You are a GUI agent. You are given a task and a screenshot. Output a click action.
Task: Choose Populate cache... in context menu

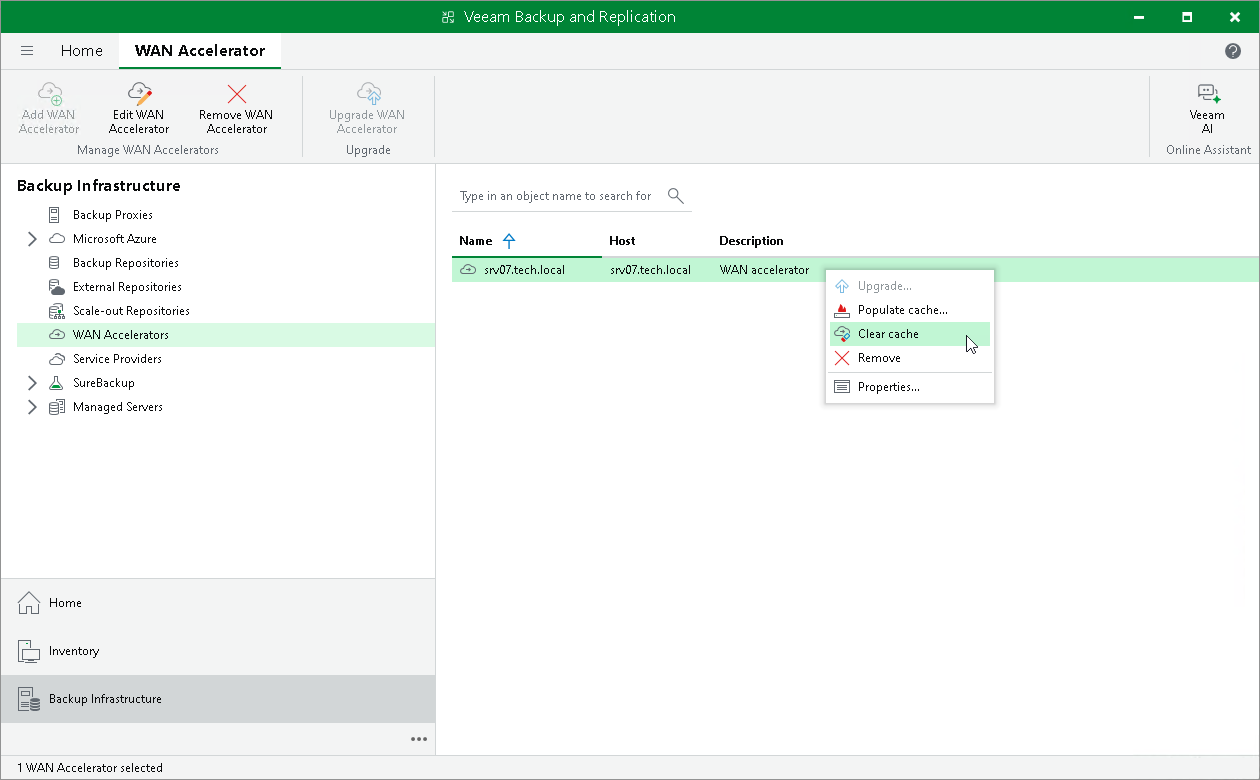(910, 310)
